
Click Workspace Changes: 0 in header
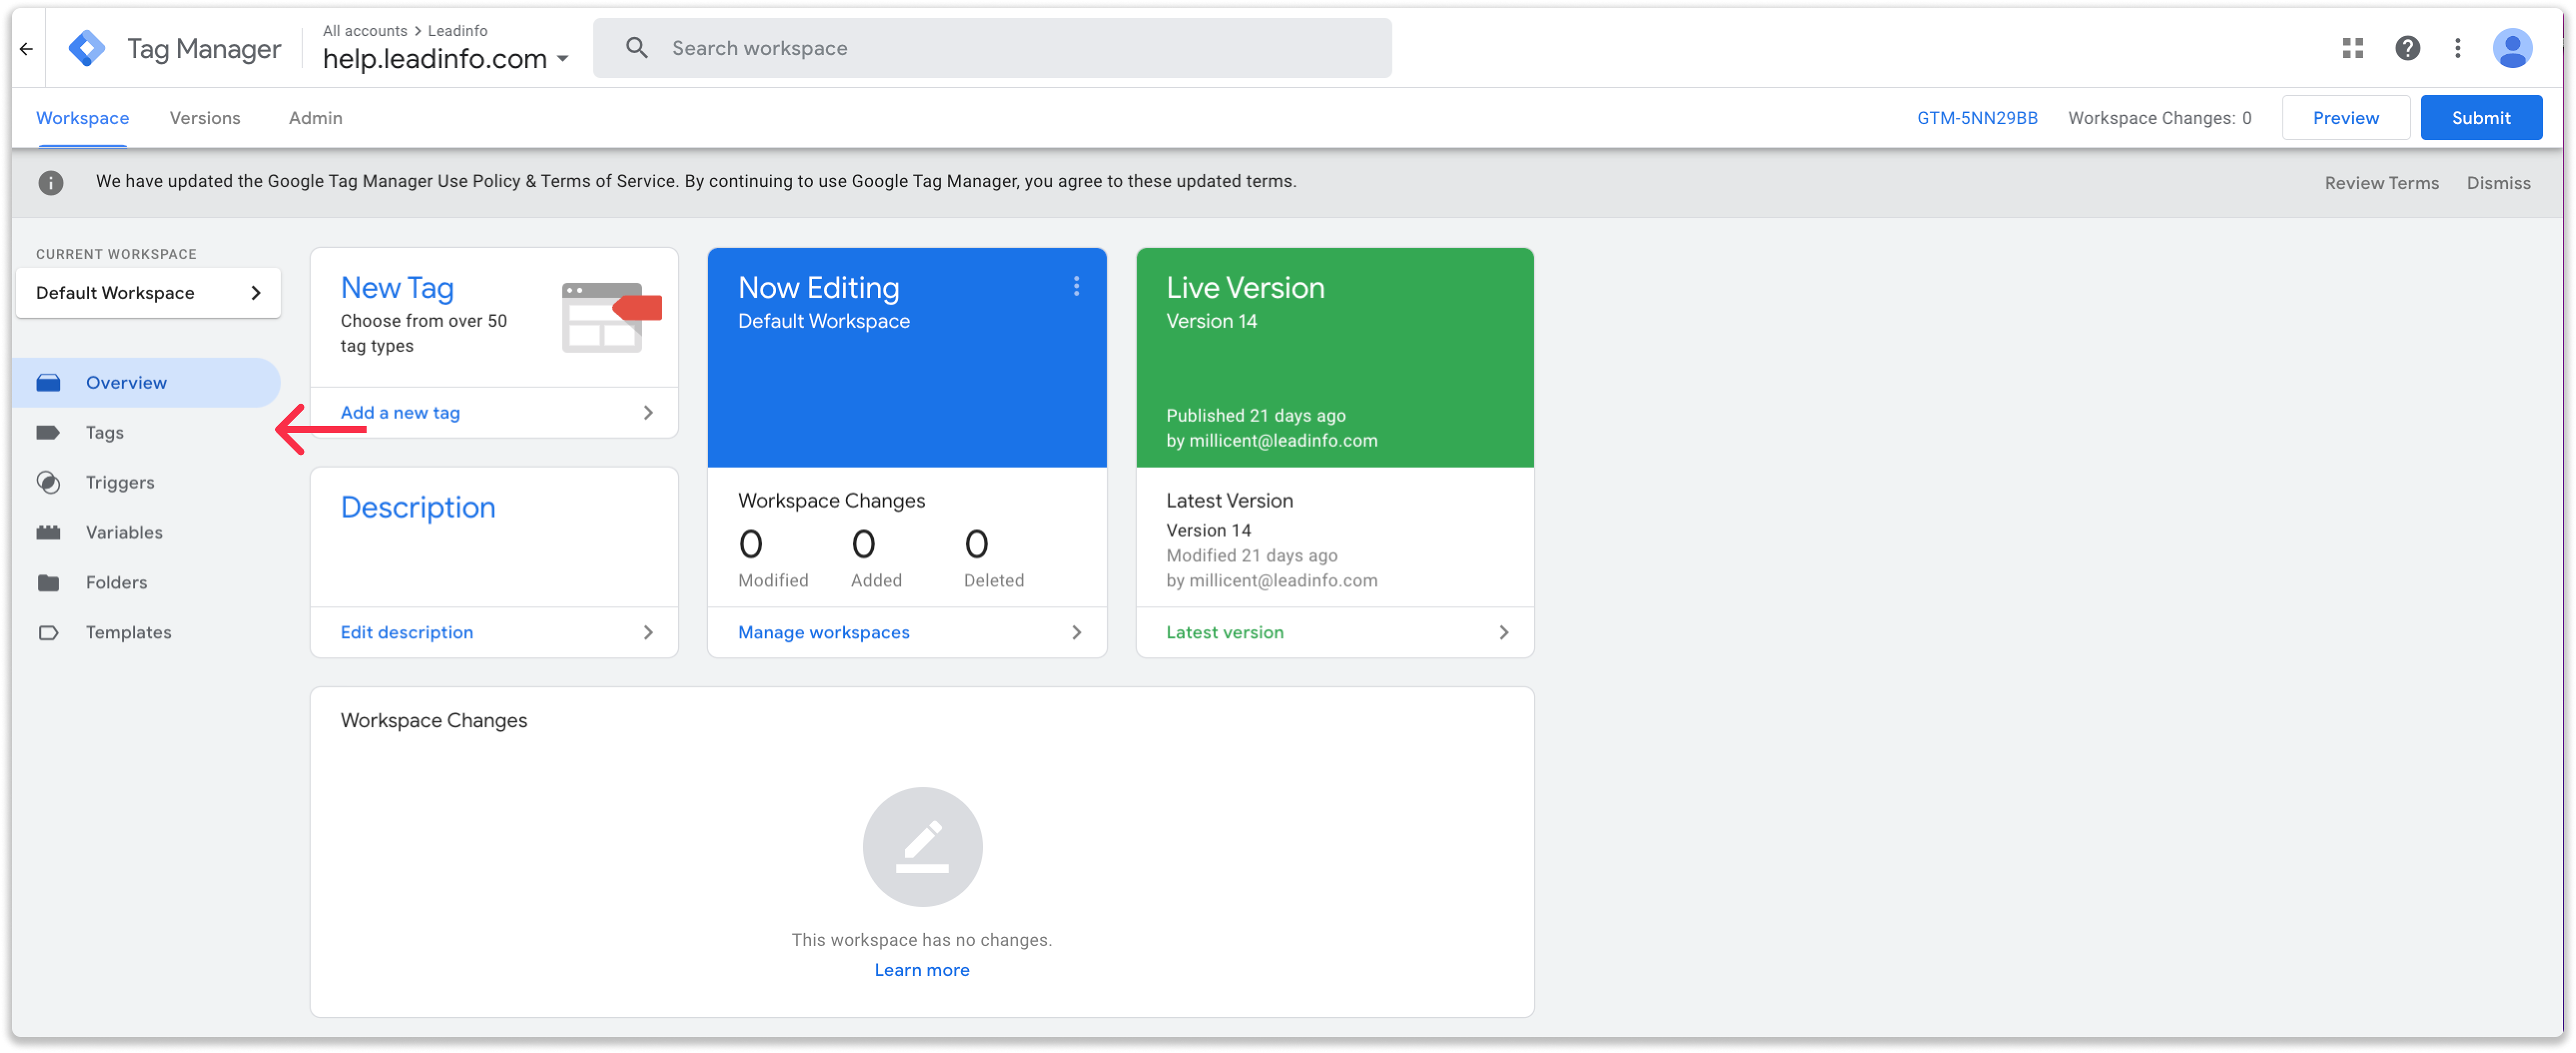tap(2159, 118)
